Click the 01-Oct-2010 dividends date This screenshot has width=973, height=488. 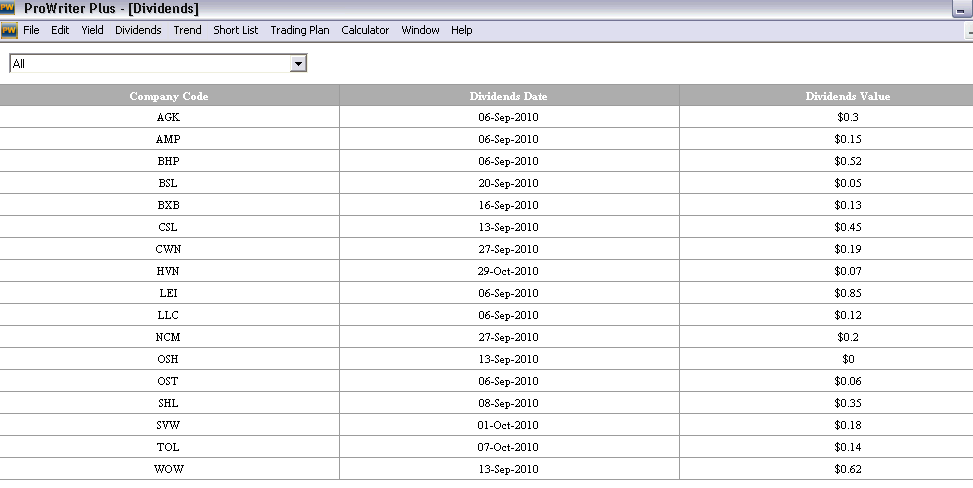click(508, 425)
